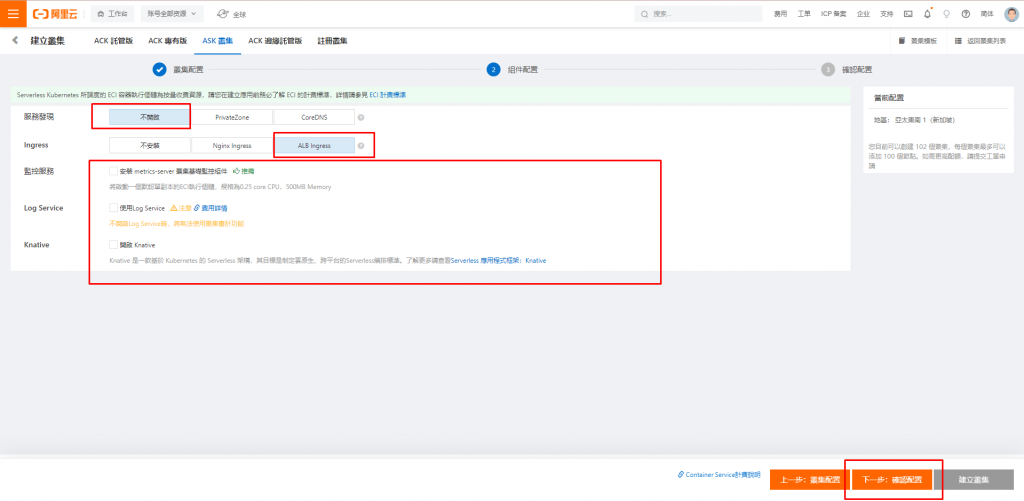1024x501 pixels.
Task: Open Container Service計費說明 link
Action: coord(719,475)
